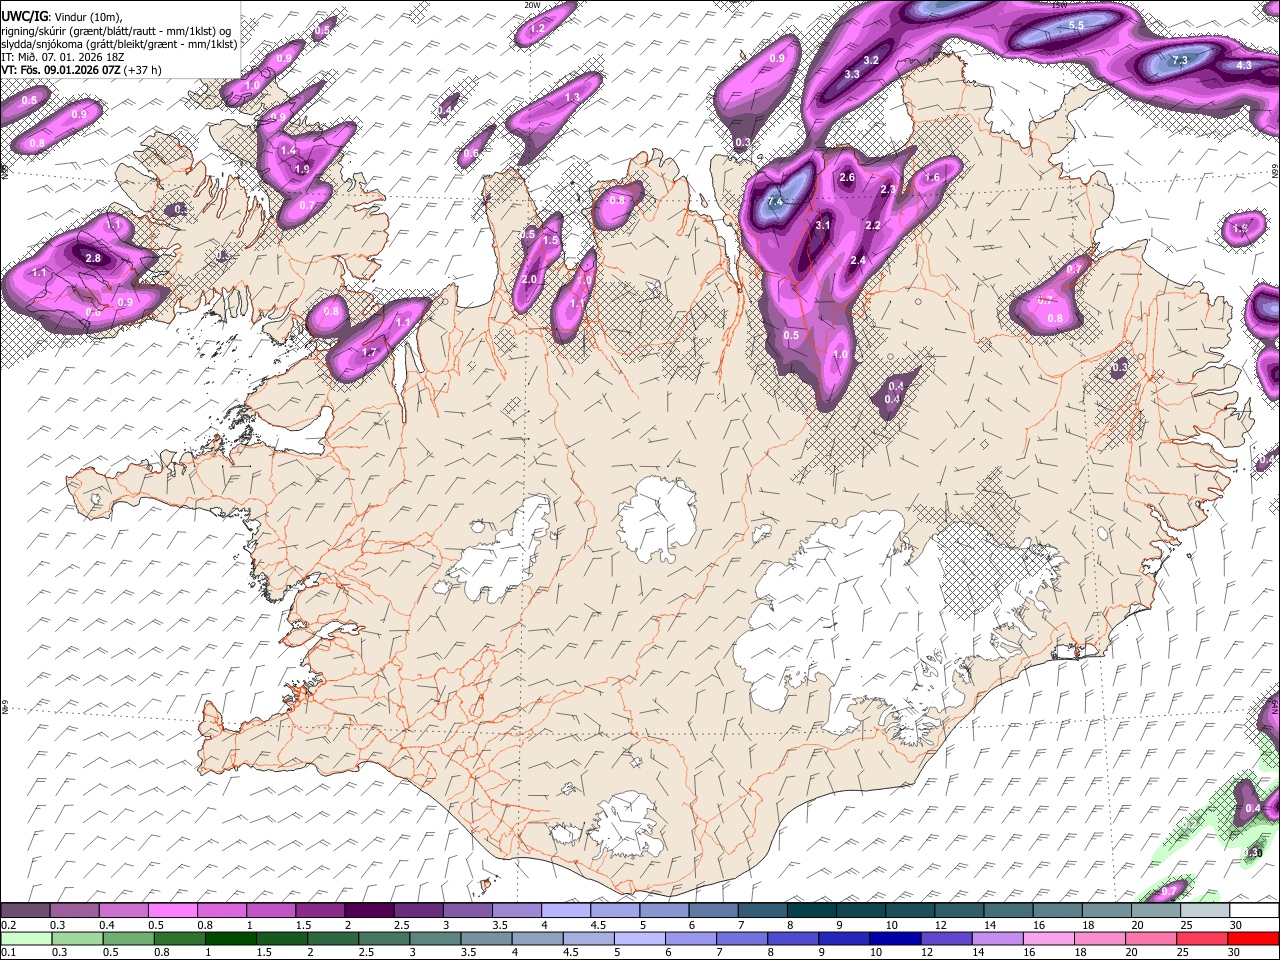This screenshot has width=1280, height=960.
Task: Pick the darkest purple swatch at 2 in the snow scale
Action: pyautogui.click(x=368, y=911)
